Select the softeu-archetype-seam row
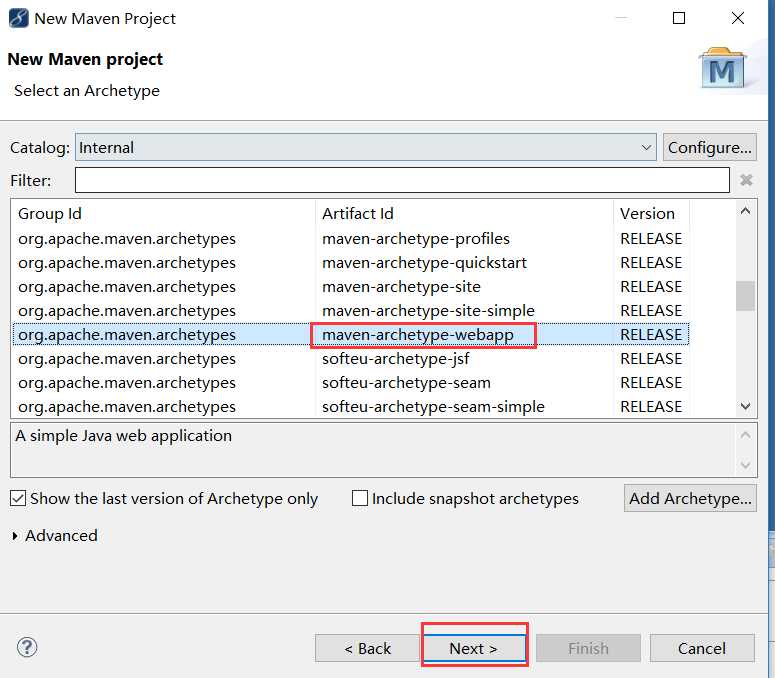Screen dimensions: 775x678 [x=350, y=382]
